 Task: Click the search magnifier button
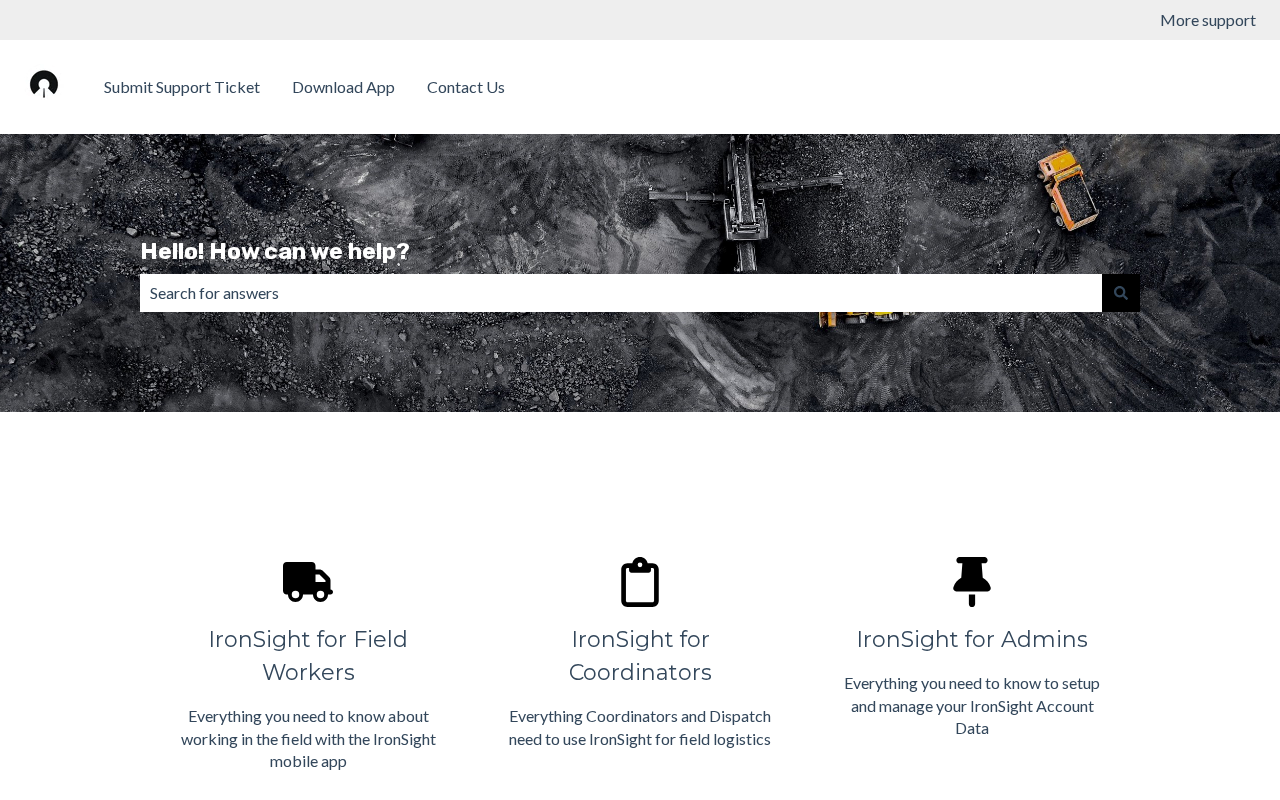click(x=1121, y=293)
